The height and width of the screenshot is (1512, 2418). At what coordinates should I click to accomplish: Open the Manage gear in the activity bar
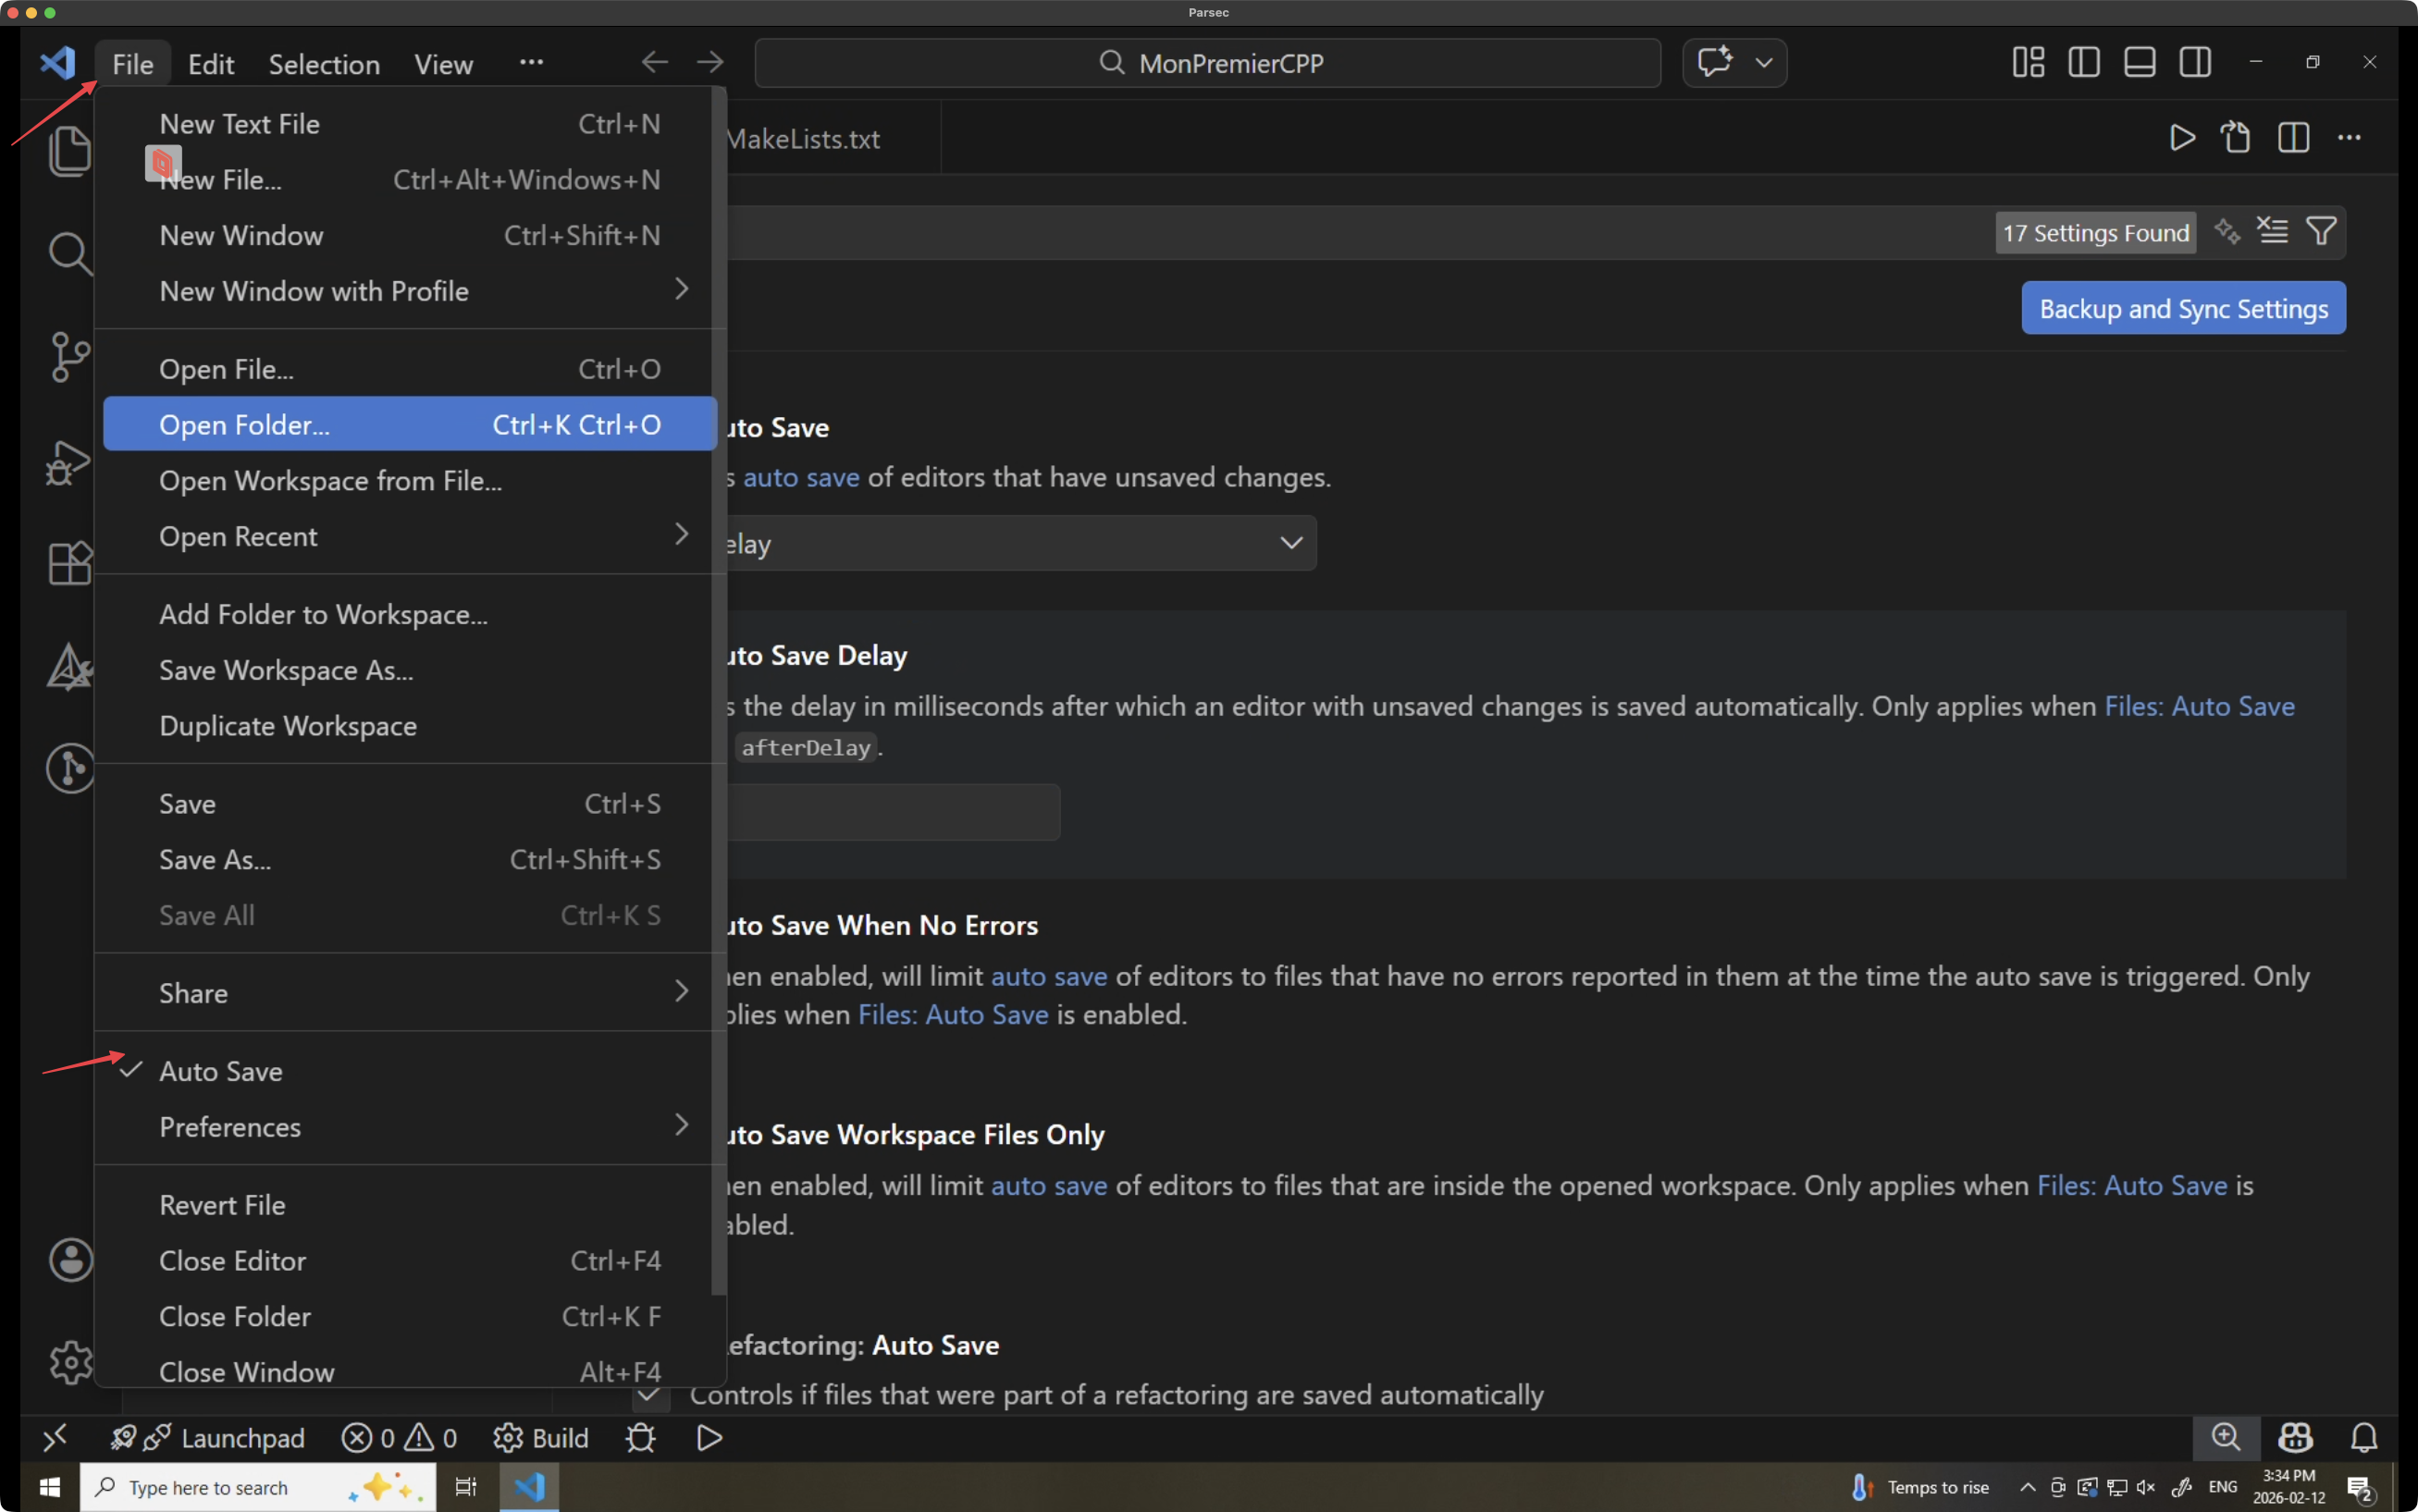tap(70, 1362)
